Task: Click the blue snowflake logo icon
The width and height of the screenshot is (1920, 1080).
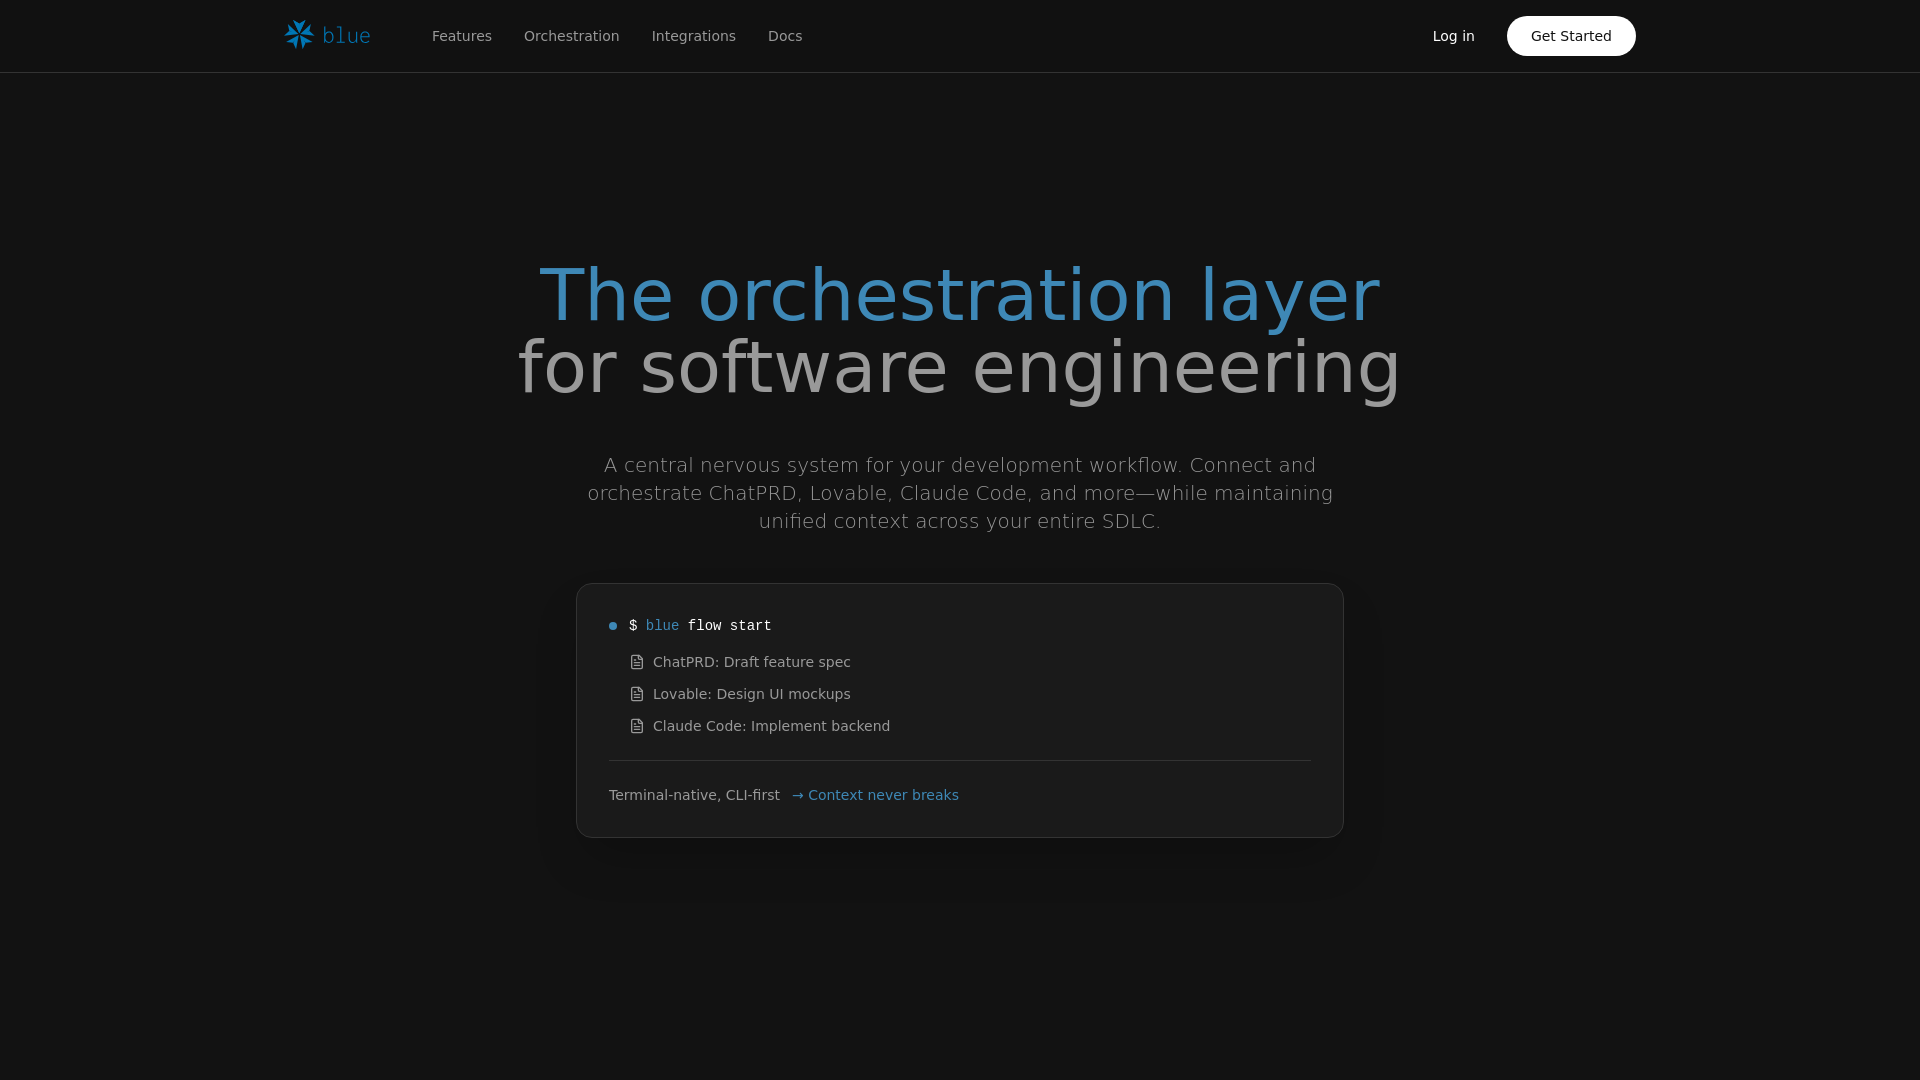Action: pos(299,35)
